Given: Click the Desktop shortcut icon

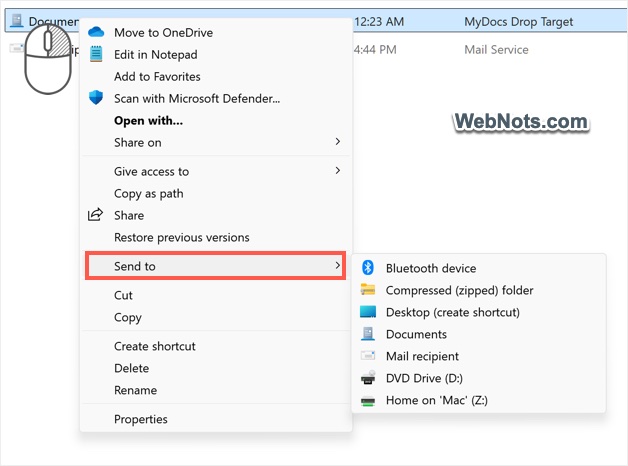Looking at the screenshot, I should pyautogui.click(x=368, y=311).
